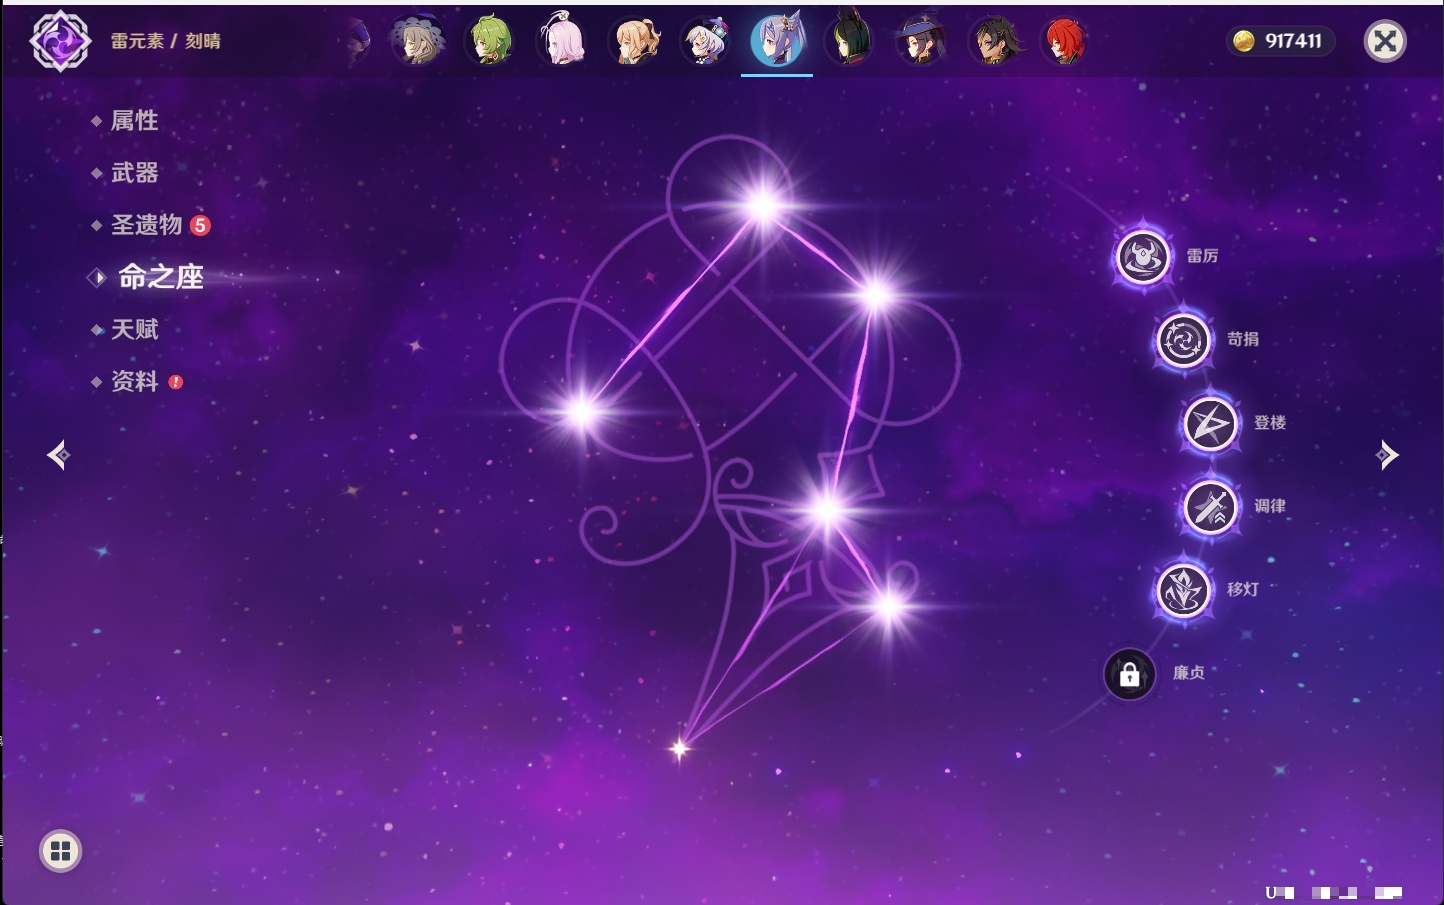Go to next character with right arrow
Screen dimensions: 1444x905
1386,455
